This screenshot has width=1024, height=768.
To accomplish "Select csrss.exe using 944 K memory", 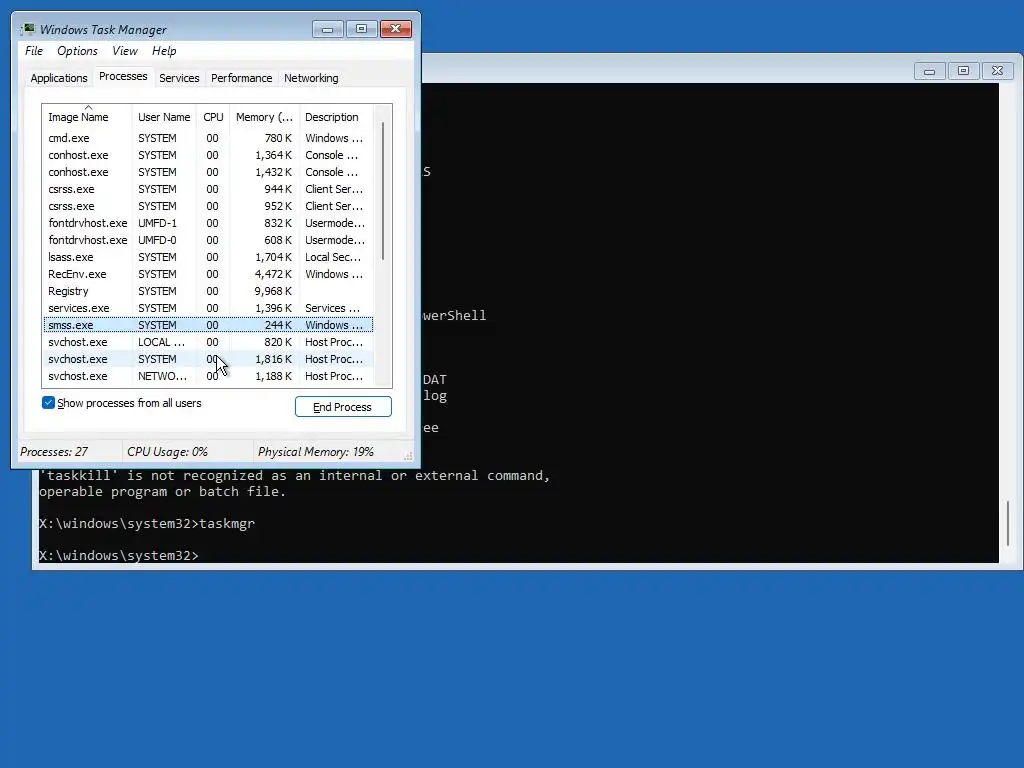I will [x=208, y=189].
